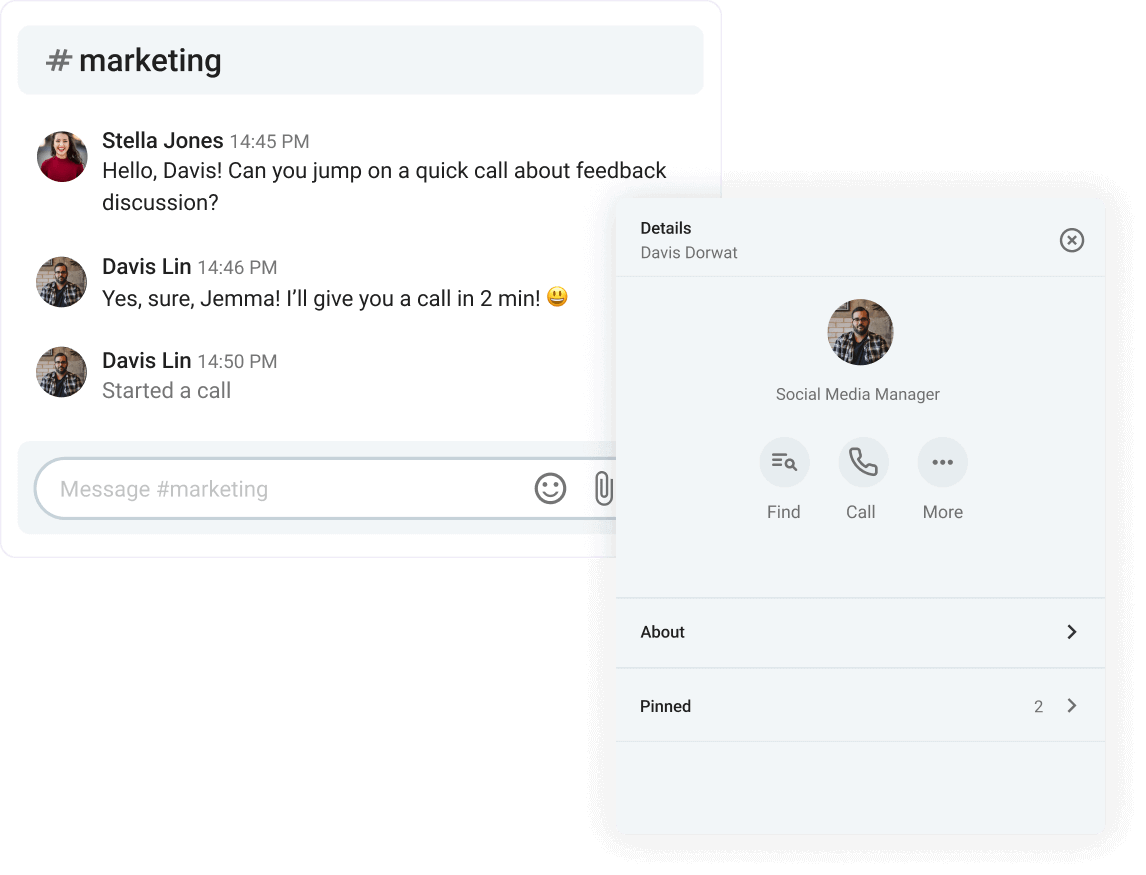Expand the About section chevron
The width and height of the screenshot is (1146, 875).
1071,632
